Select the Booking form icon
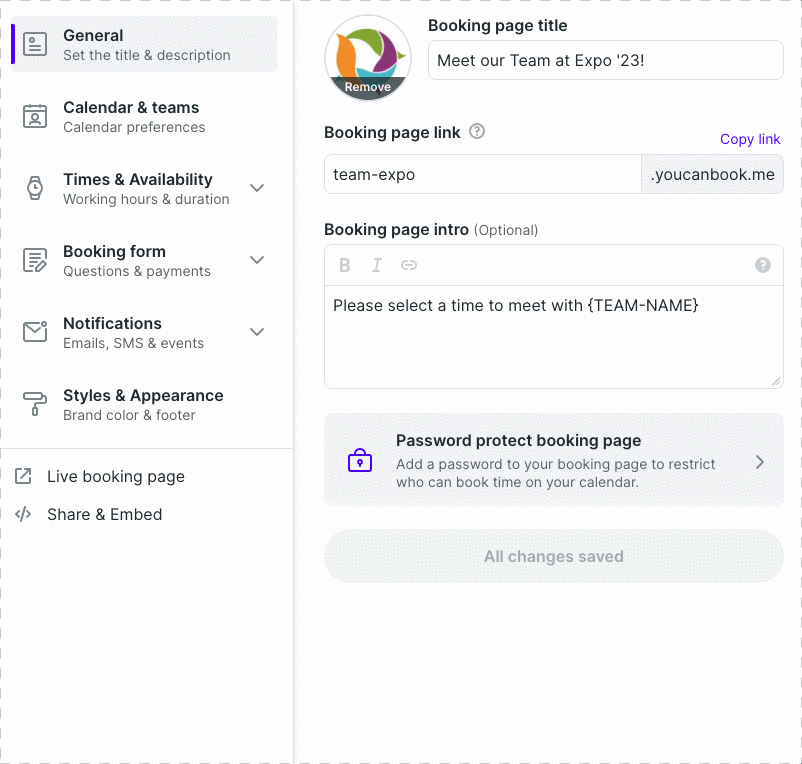The width and height of the screenshot is (802, 764). [x=33, y=260]
